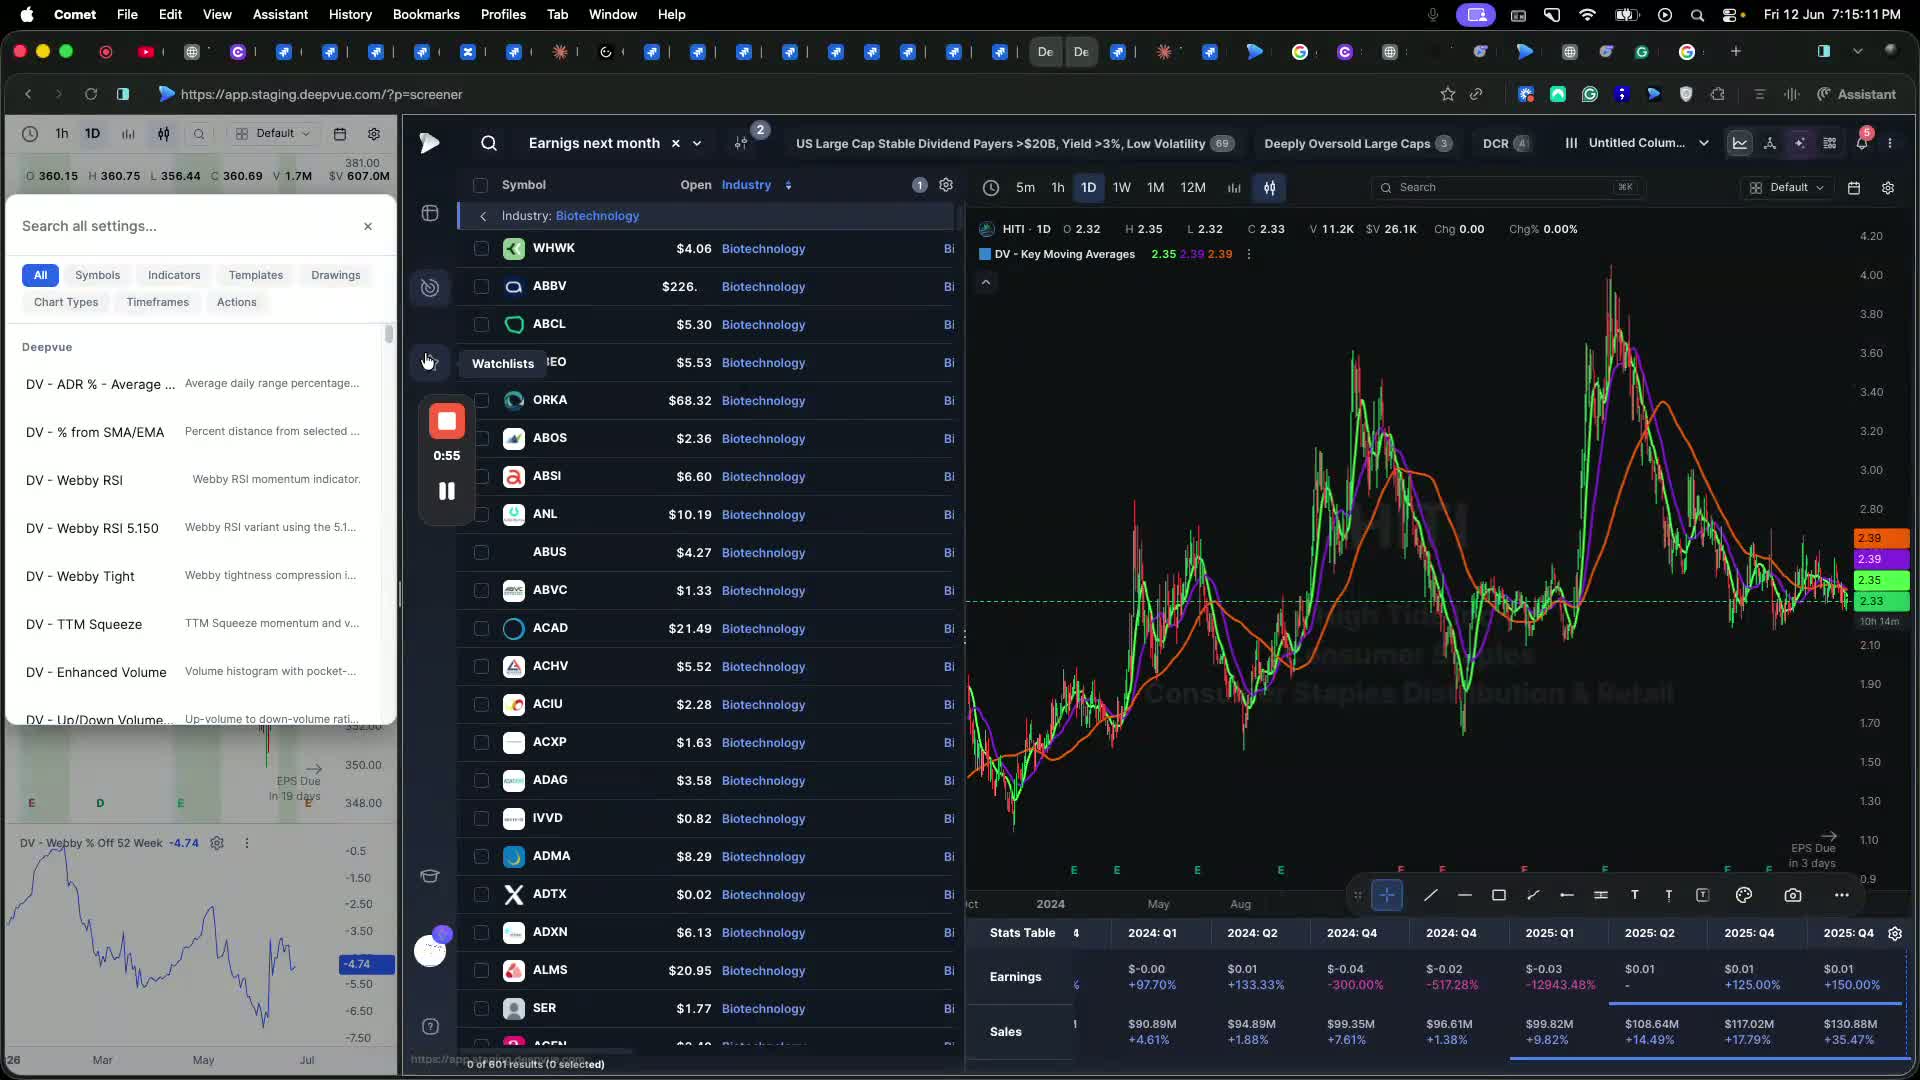This screenshot has width=1920, height=1080.
Task: Select the plain text annotation tool
Action: point(1635,895)
